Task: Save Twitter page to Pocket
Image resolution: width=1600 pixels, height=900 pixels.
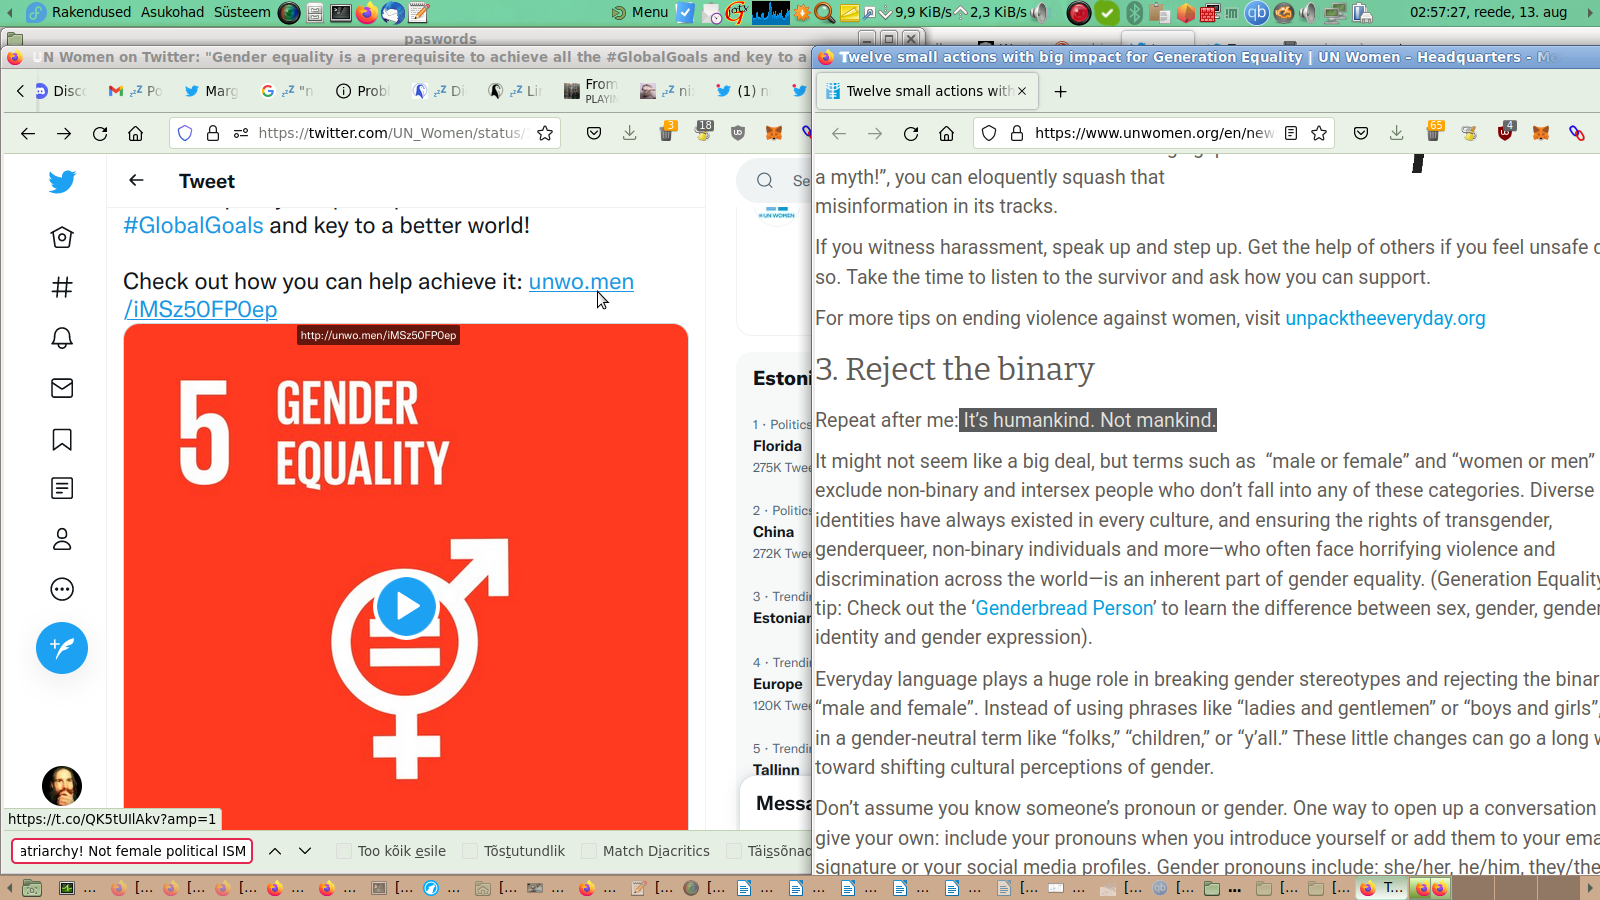Action: click(x=594, y=133)
